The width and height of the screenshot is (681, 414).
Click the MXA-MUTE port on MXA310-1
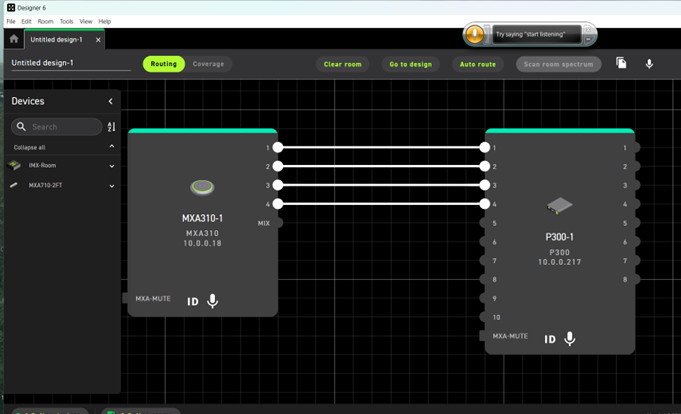coord(125,298)
